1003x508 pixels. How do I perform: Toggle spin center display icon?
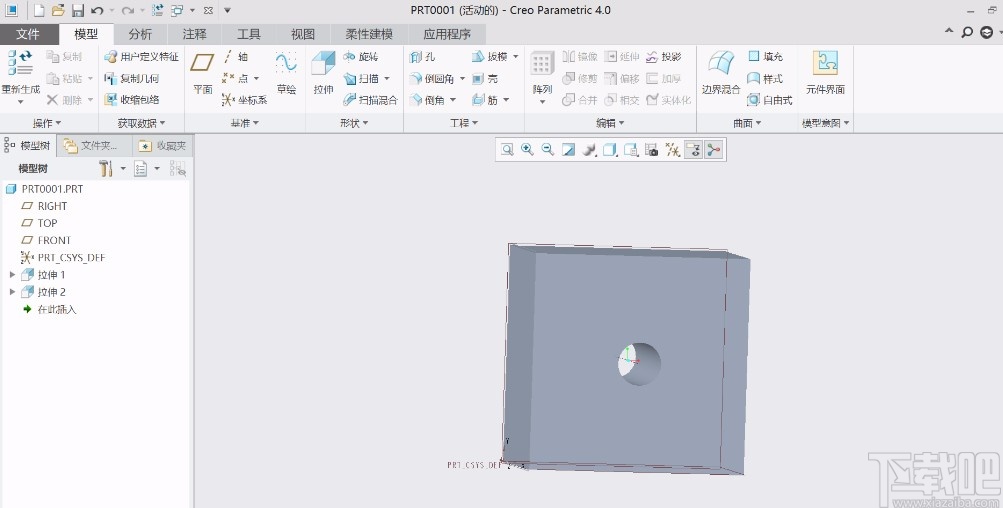pyautogui.click(x=714, y=150)
